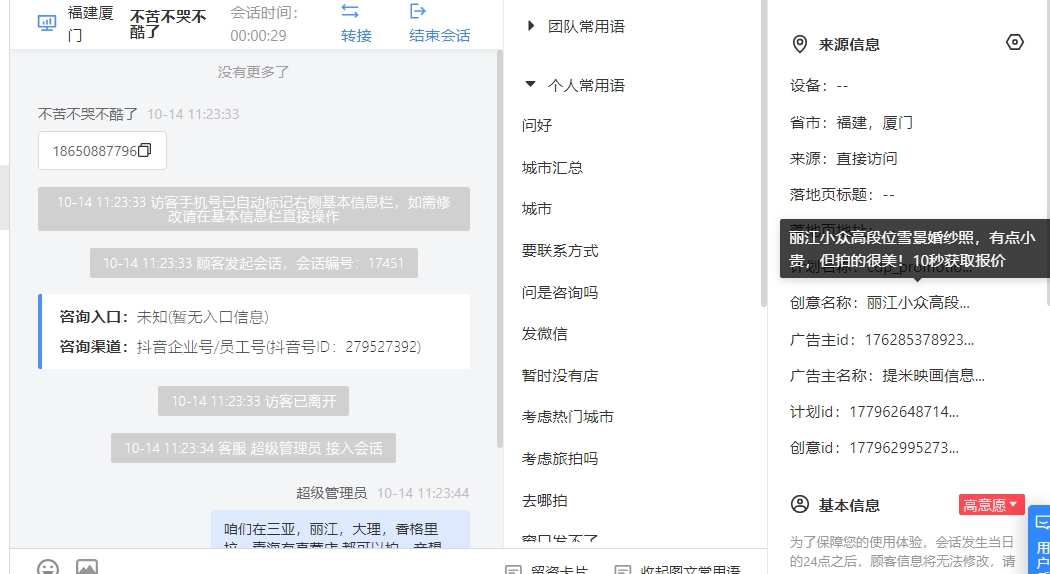Click the 超级管理员 接入会话 system message
This screenshot has height=574, width=1050.
253,448
